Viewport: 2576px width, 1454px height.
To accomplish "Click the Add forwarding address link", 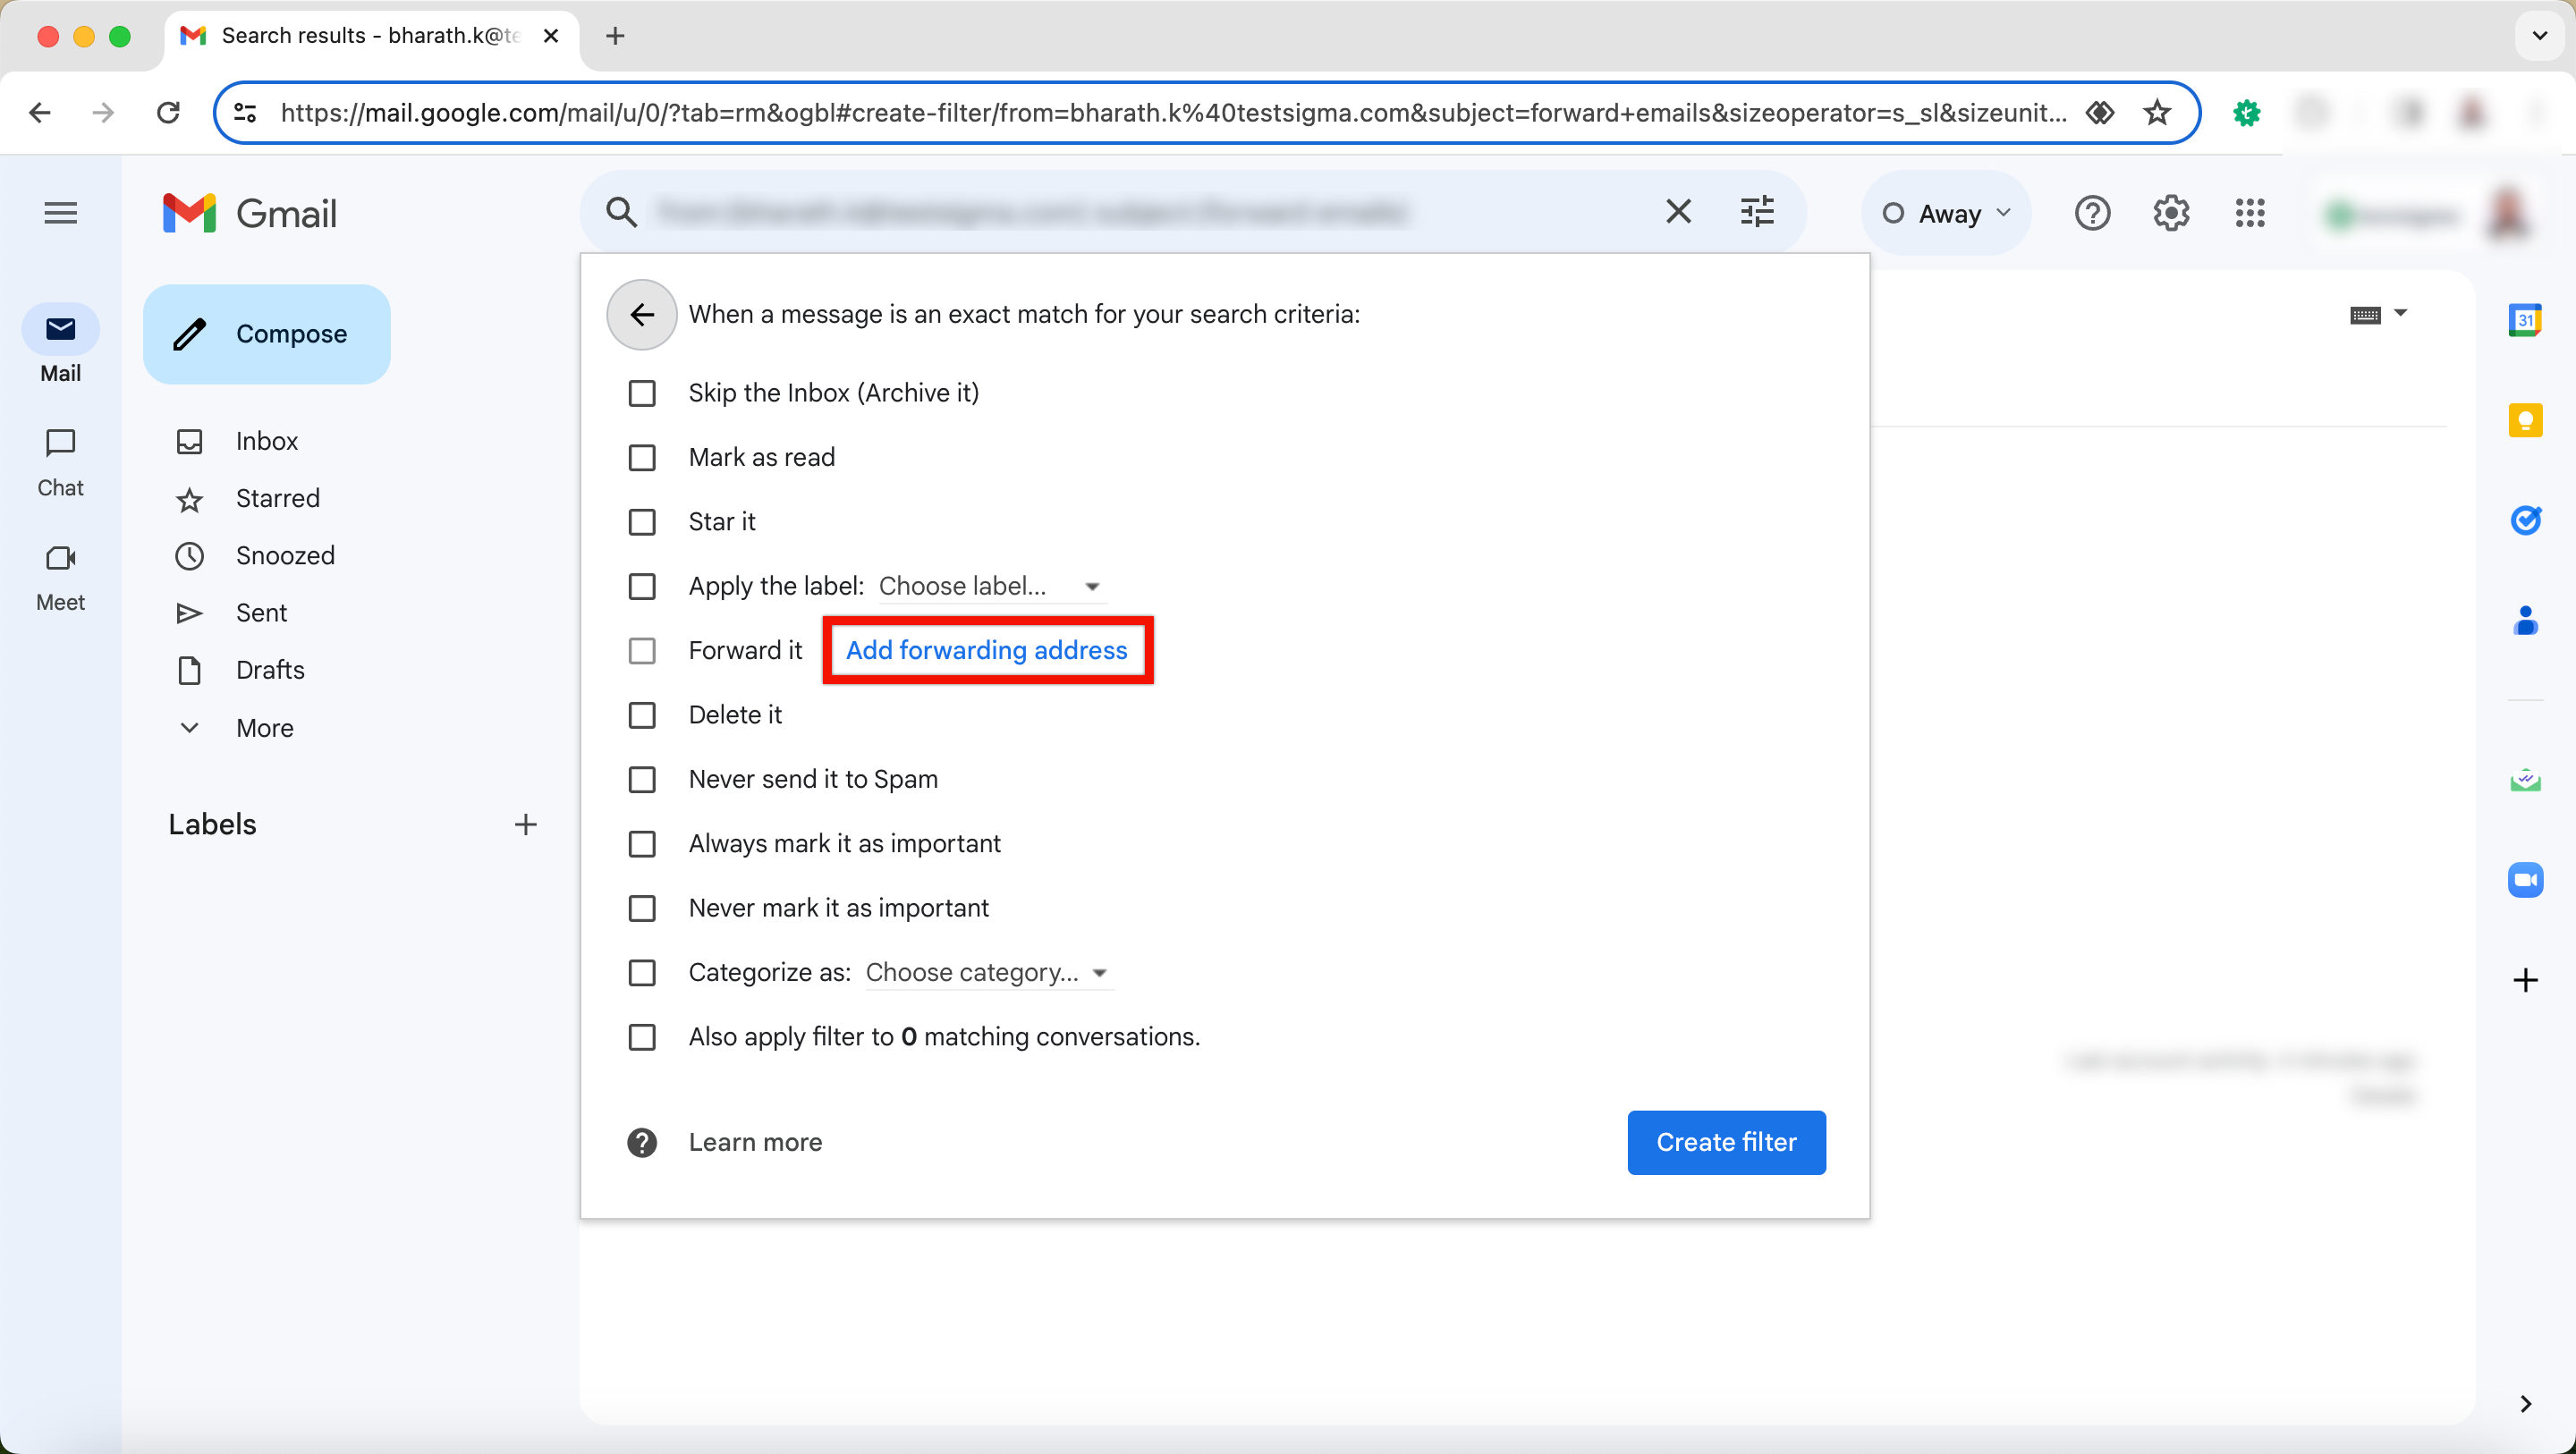I will click(x=986, y=649).
